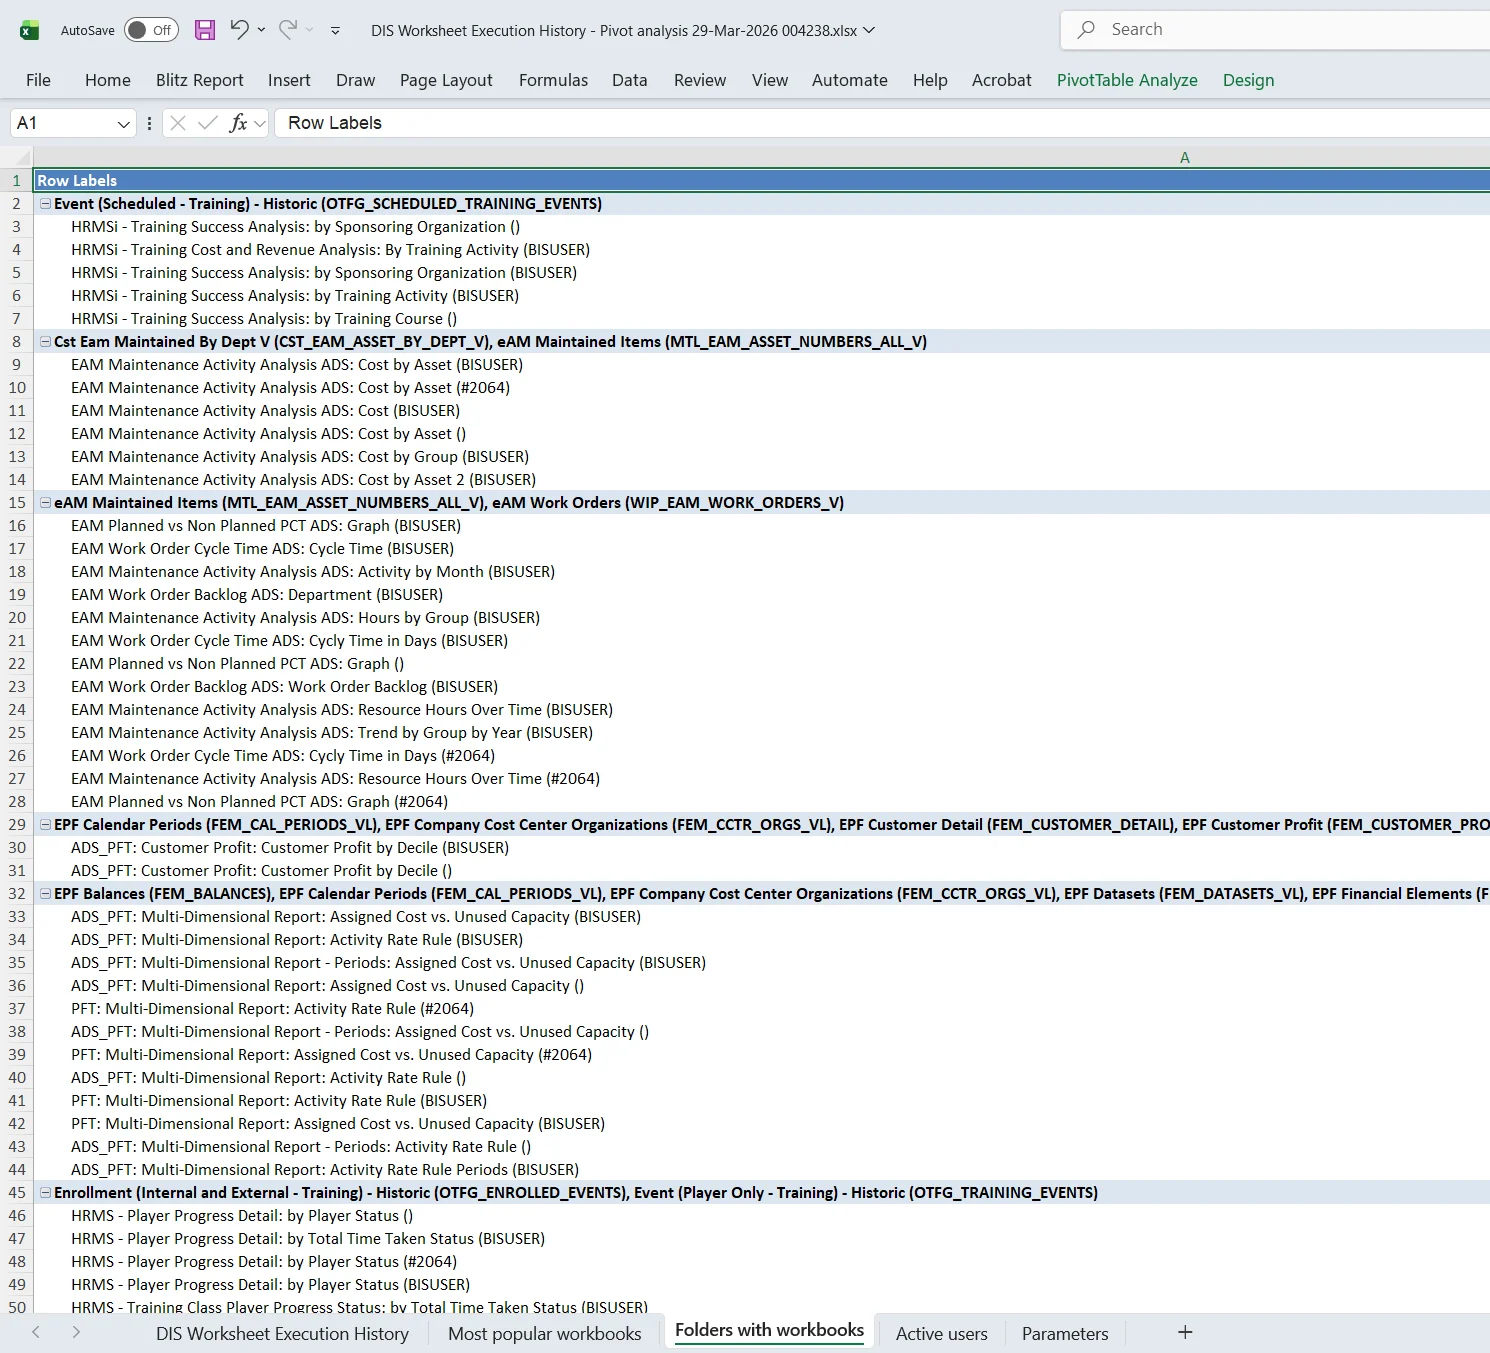Image resolution: width=1490 pixels, height=1353 pixels.
Task: Open the Design ribbon tab
Action: (x=1248, y=80)
